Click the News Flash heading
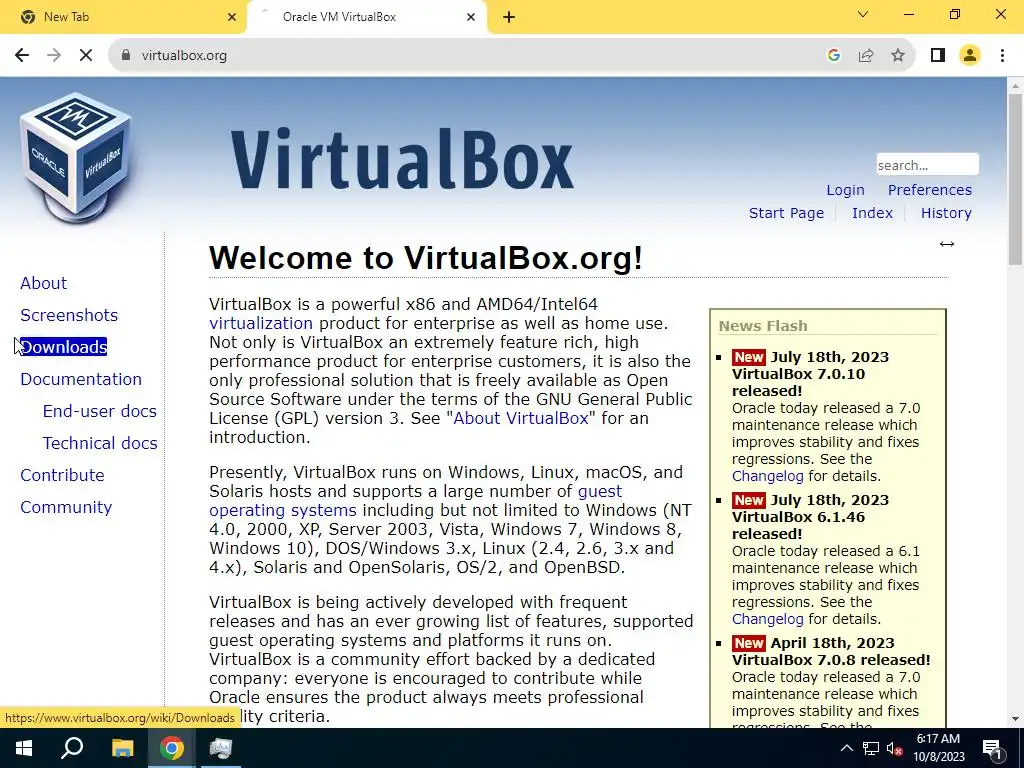This screenshot has width=1024, height=768. pyautogui.click(x=763, y=325)
